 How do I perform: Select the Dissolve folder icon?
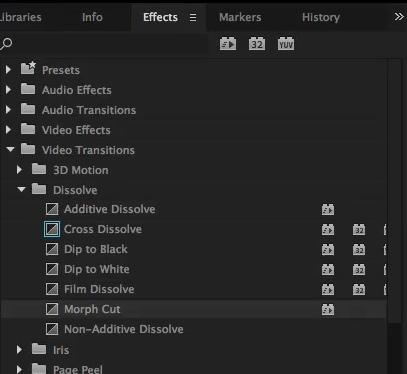(39, 189)
